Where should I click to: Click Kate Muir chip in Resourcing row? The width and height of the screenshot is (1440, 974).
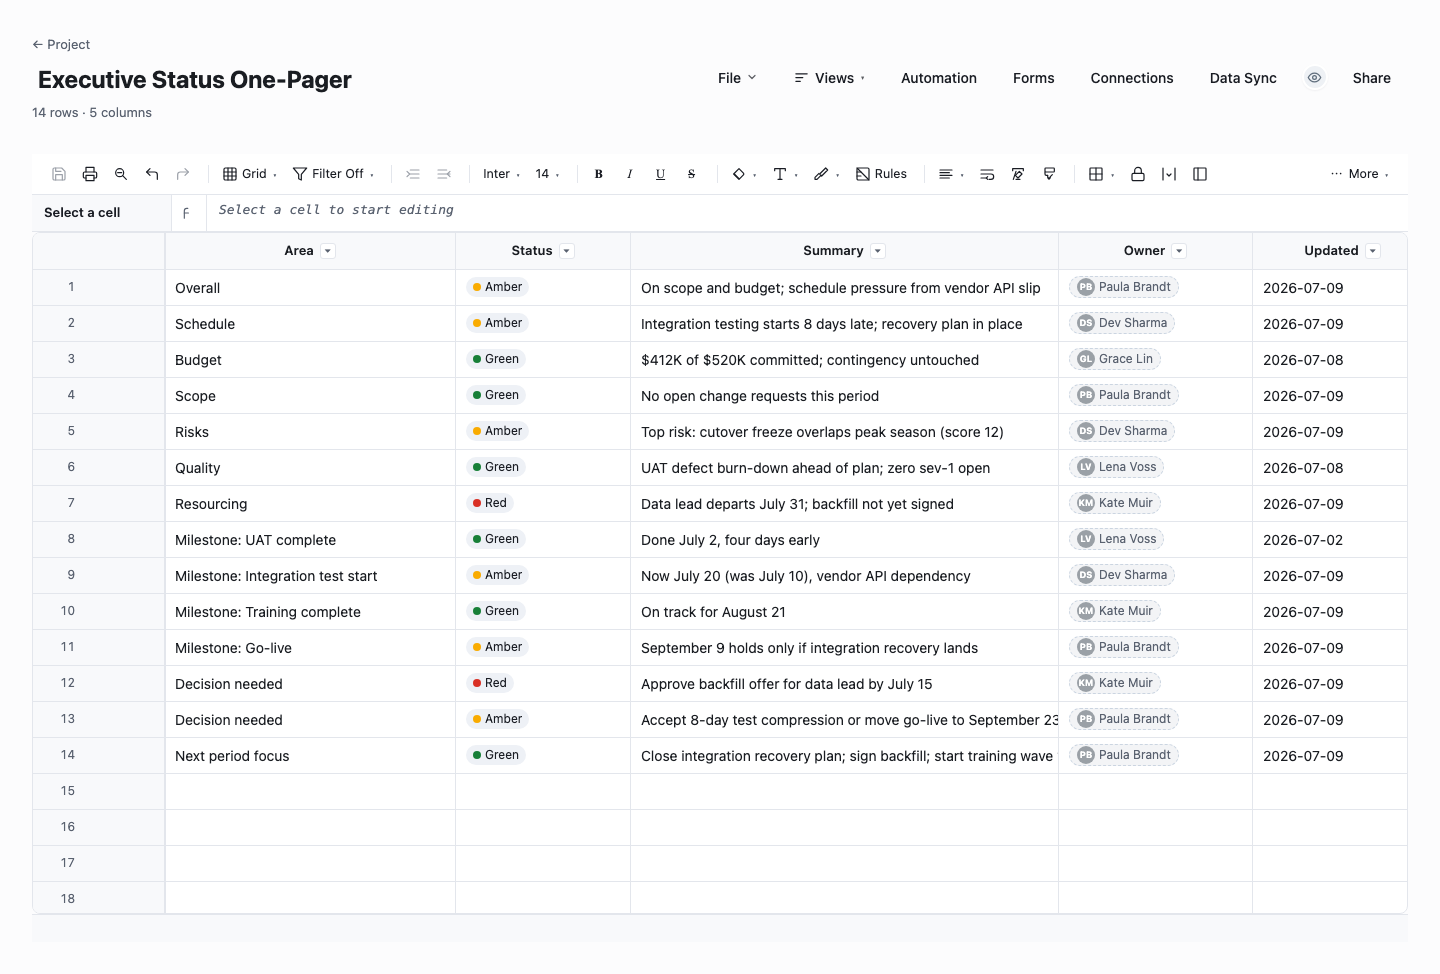[x=1115, y=503]
